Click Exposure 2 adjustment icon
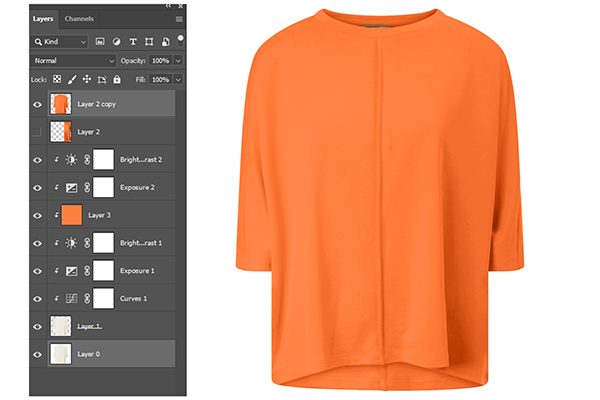 (x=72, y=188)
